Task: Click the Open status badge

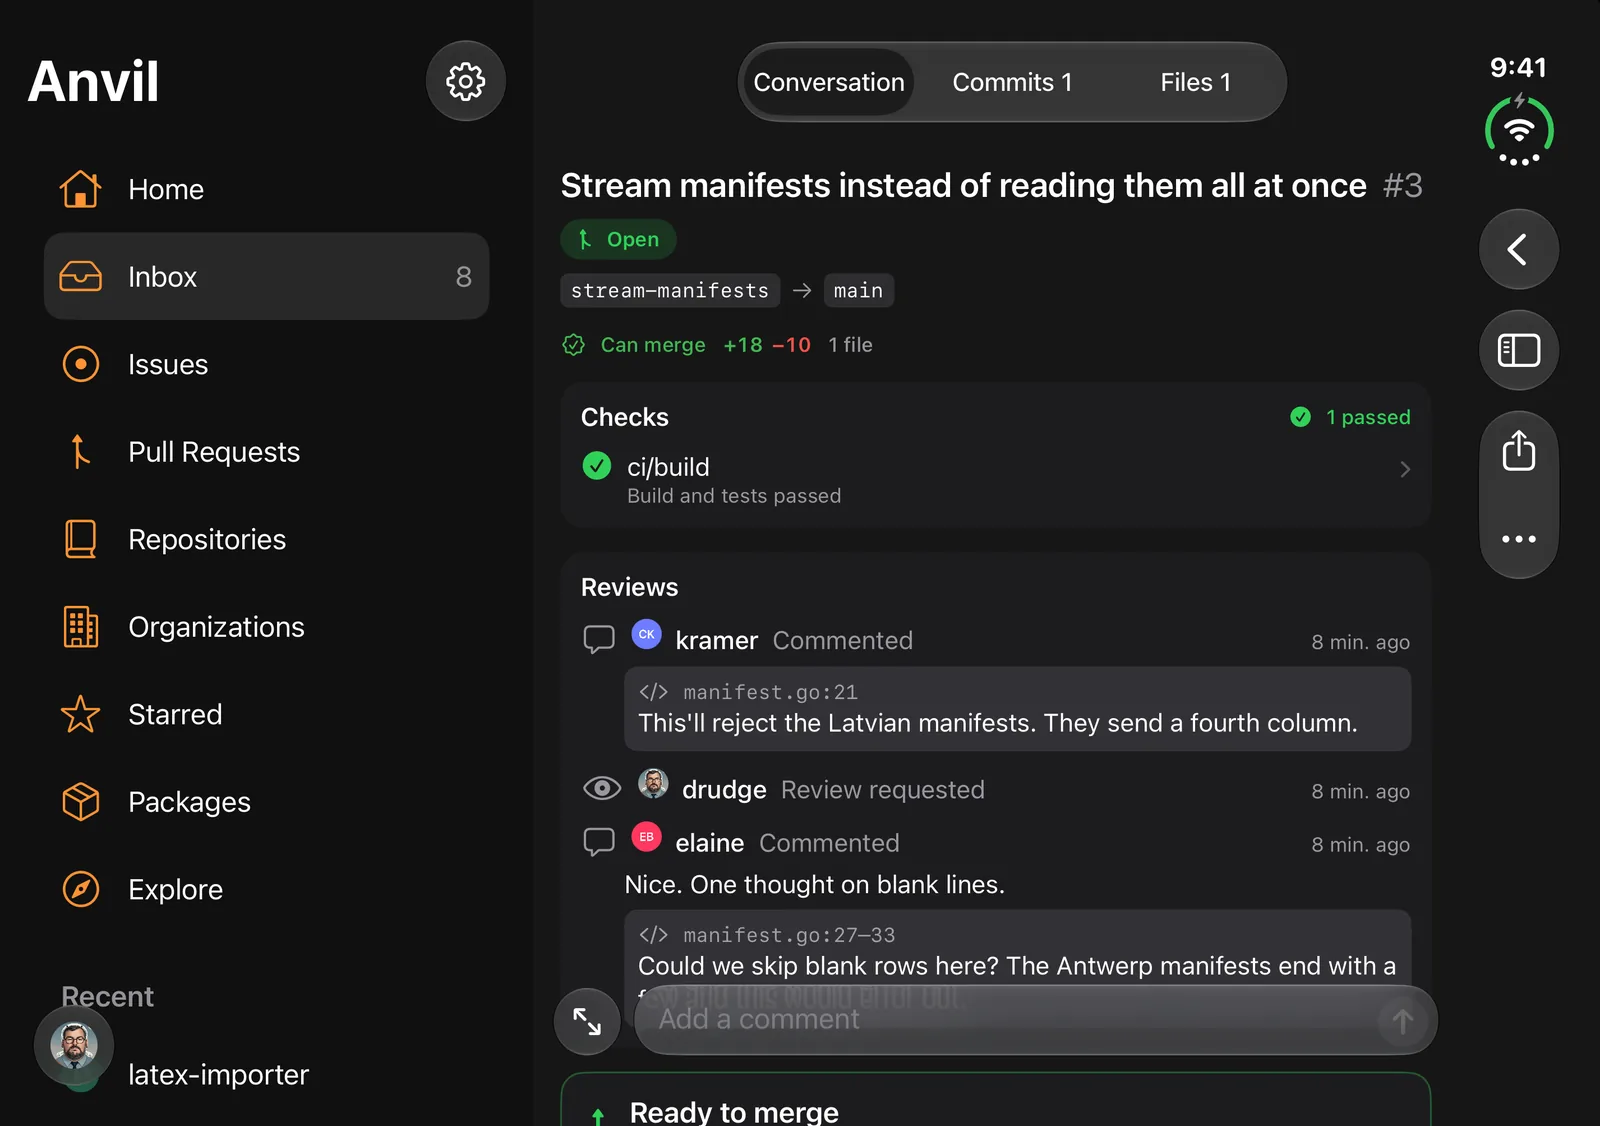Action: tap(618, 239)
